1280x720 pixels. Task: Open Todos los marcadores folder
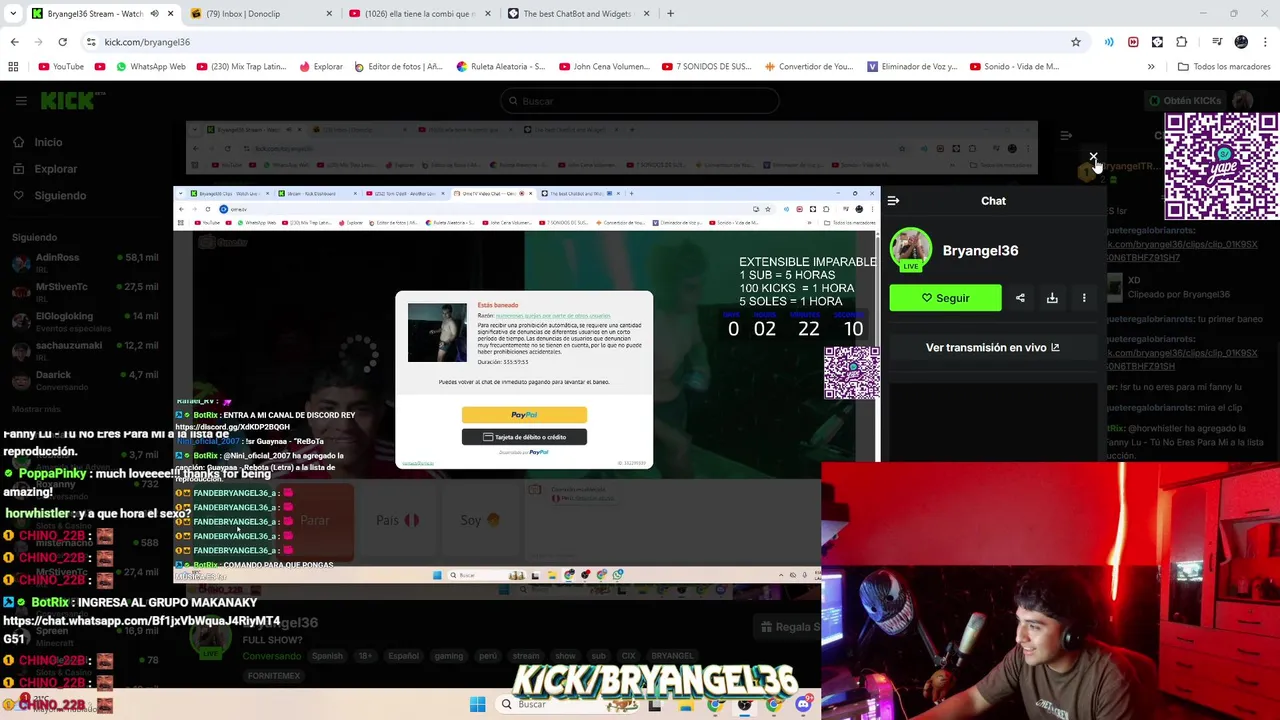click(1224, 67)
